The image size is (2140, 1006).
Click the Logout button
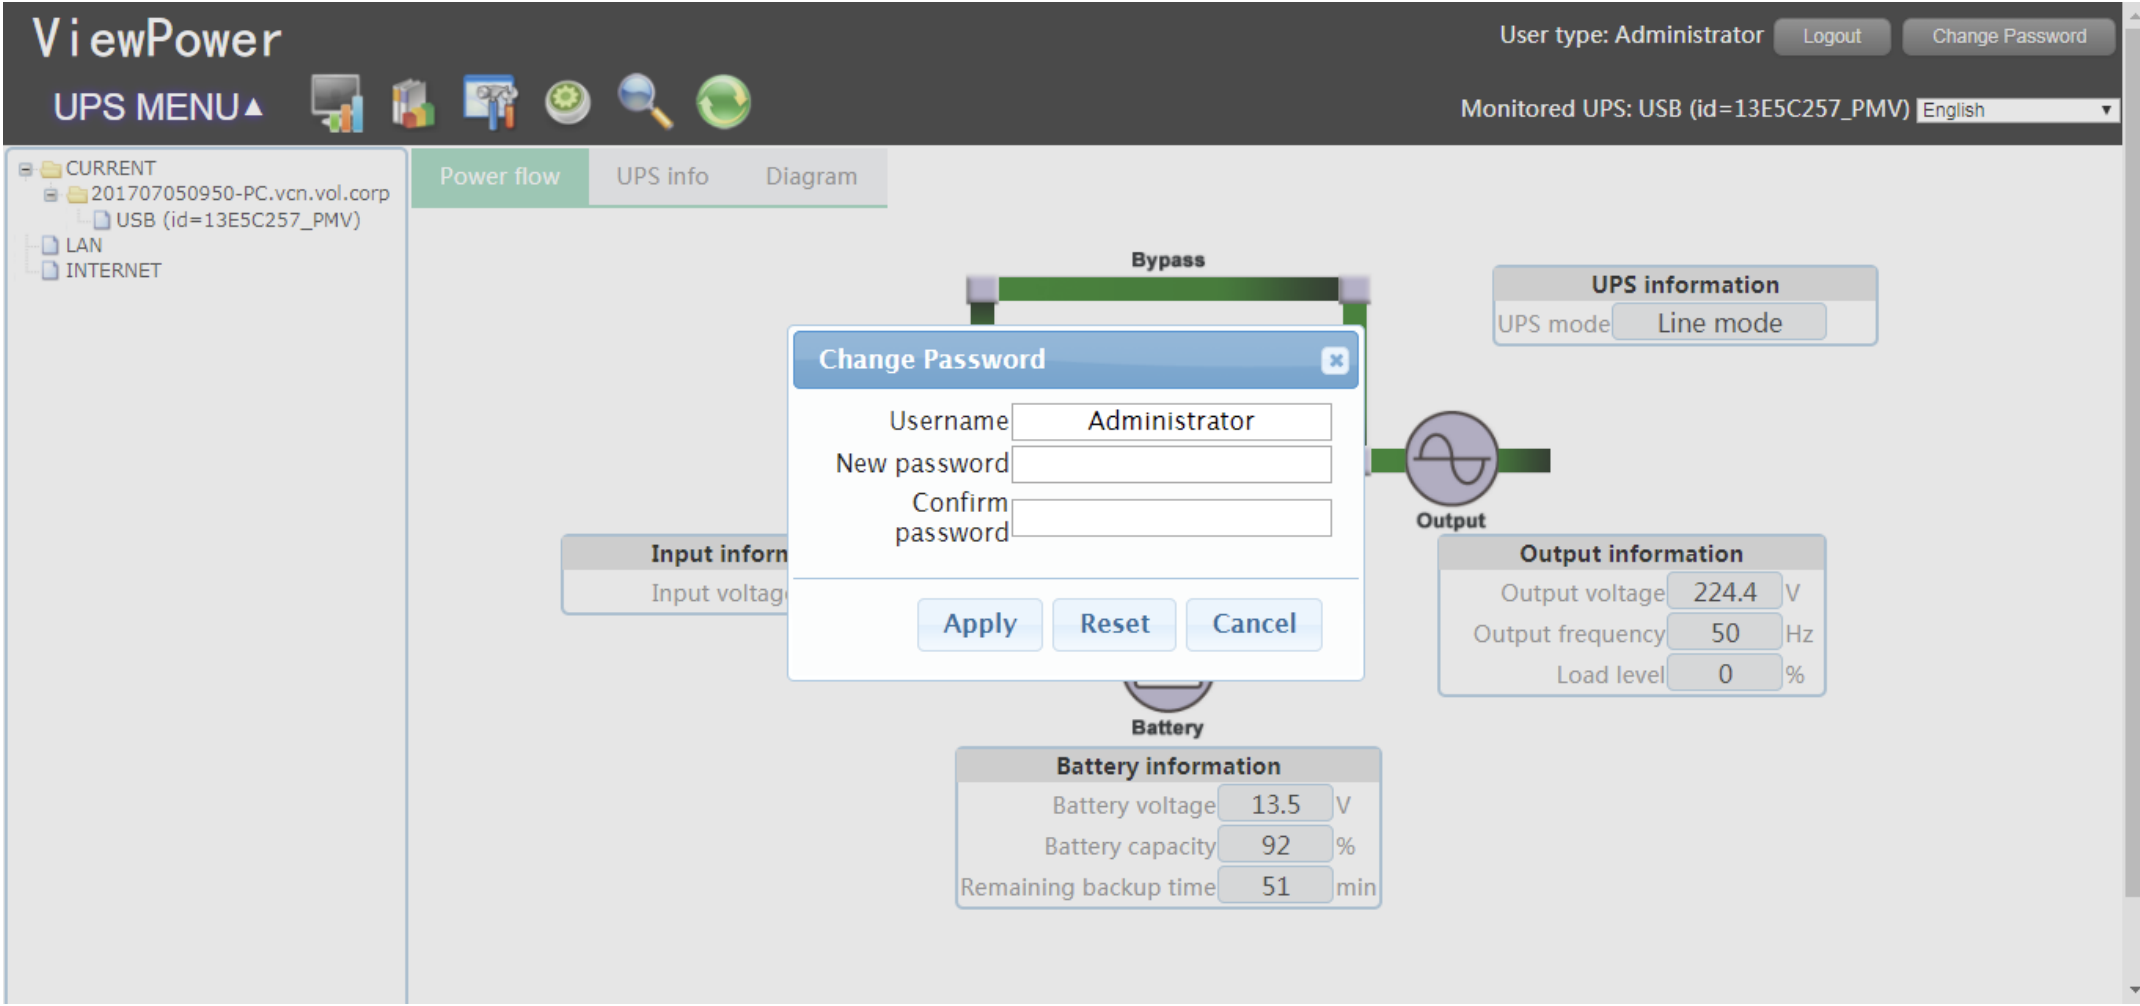(x=1831, y=37)
